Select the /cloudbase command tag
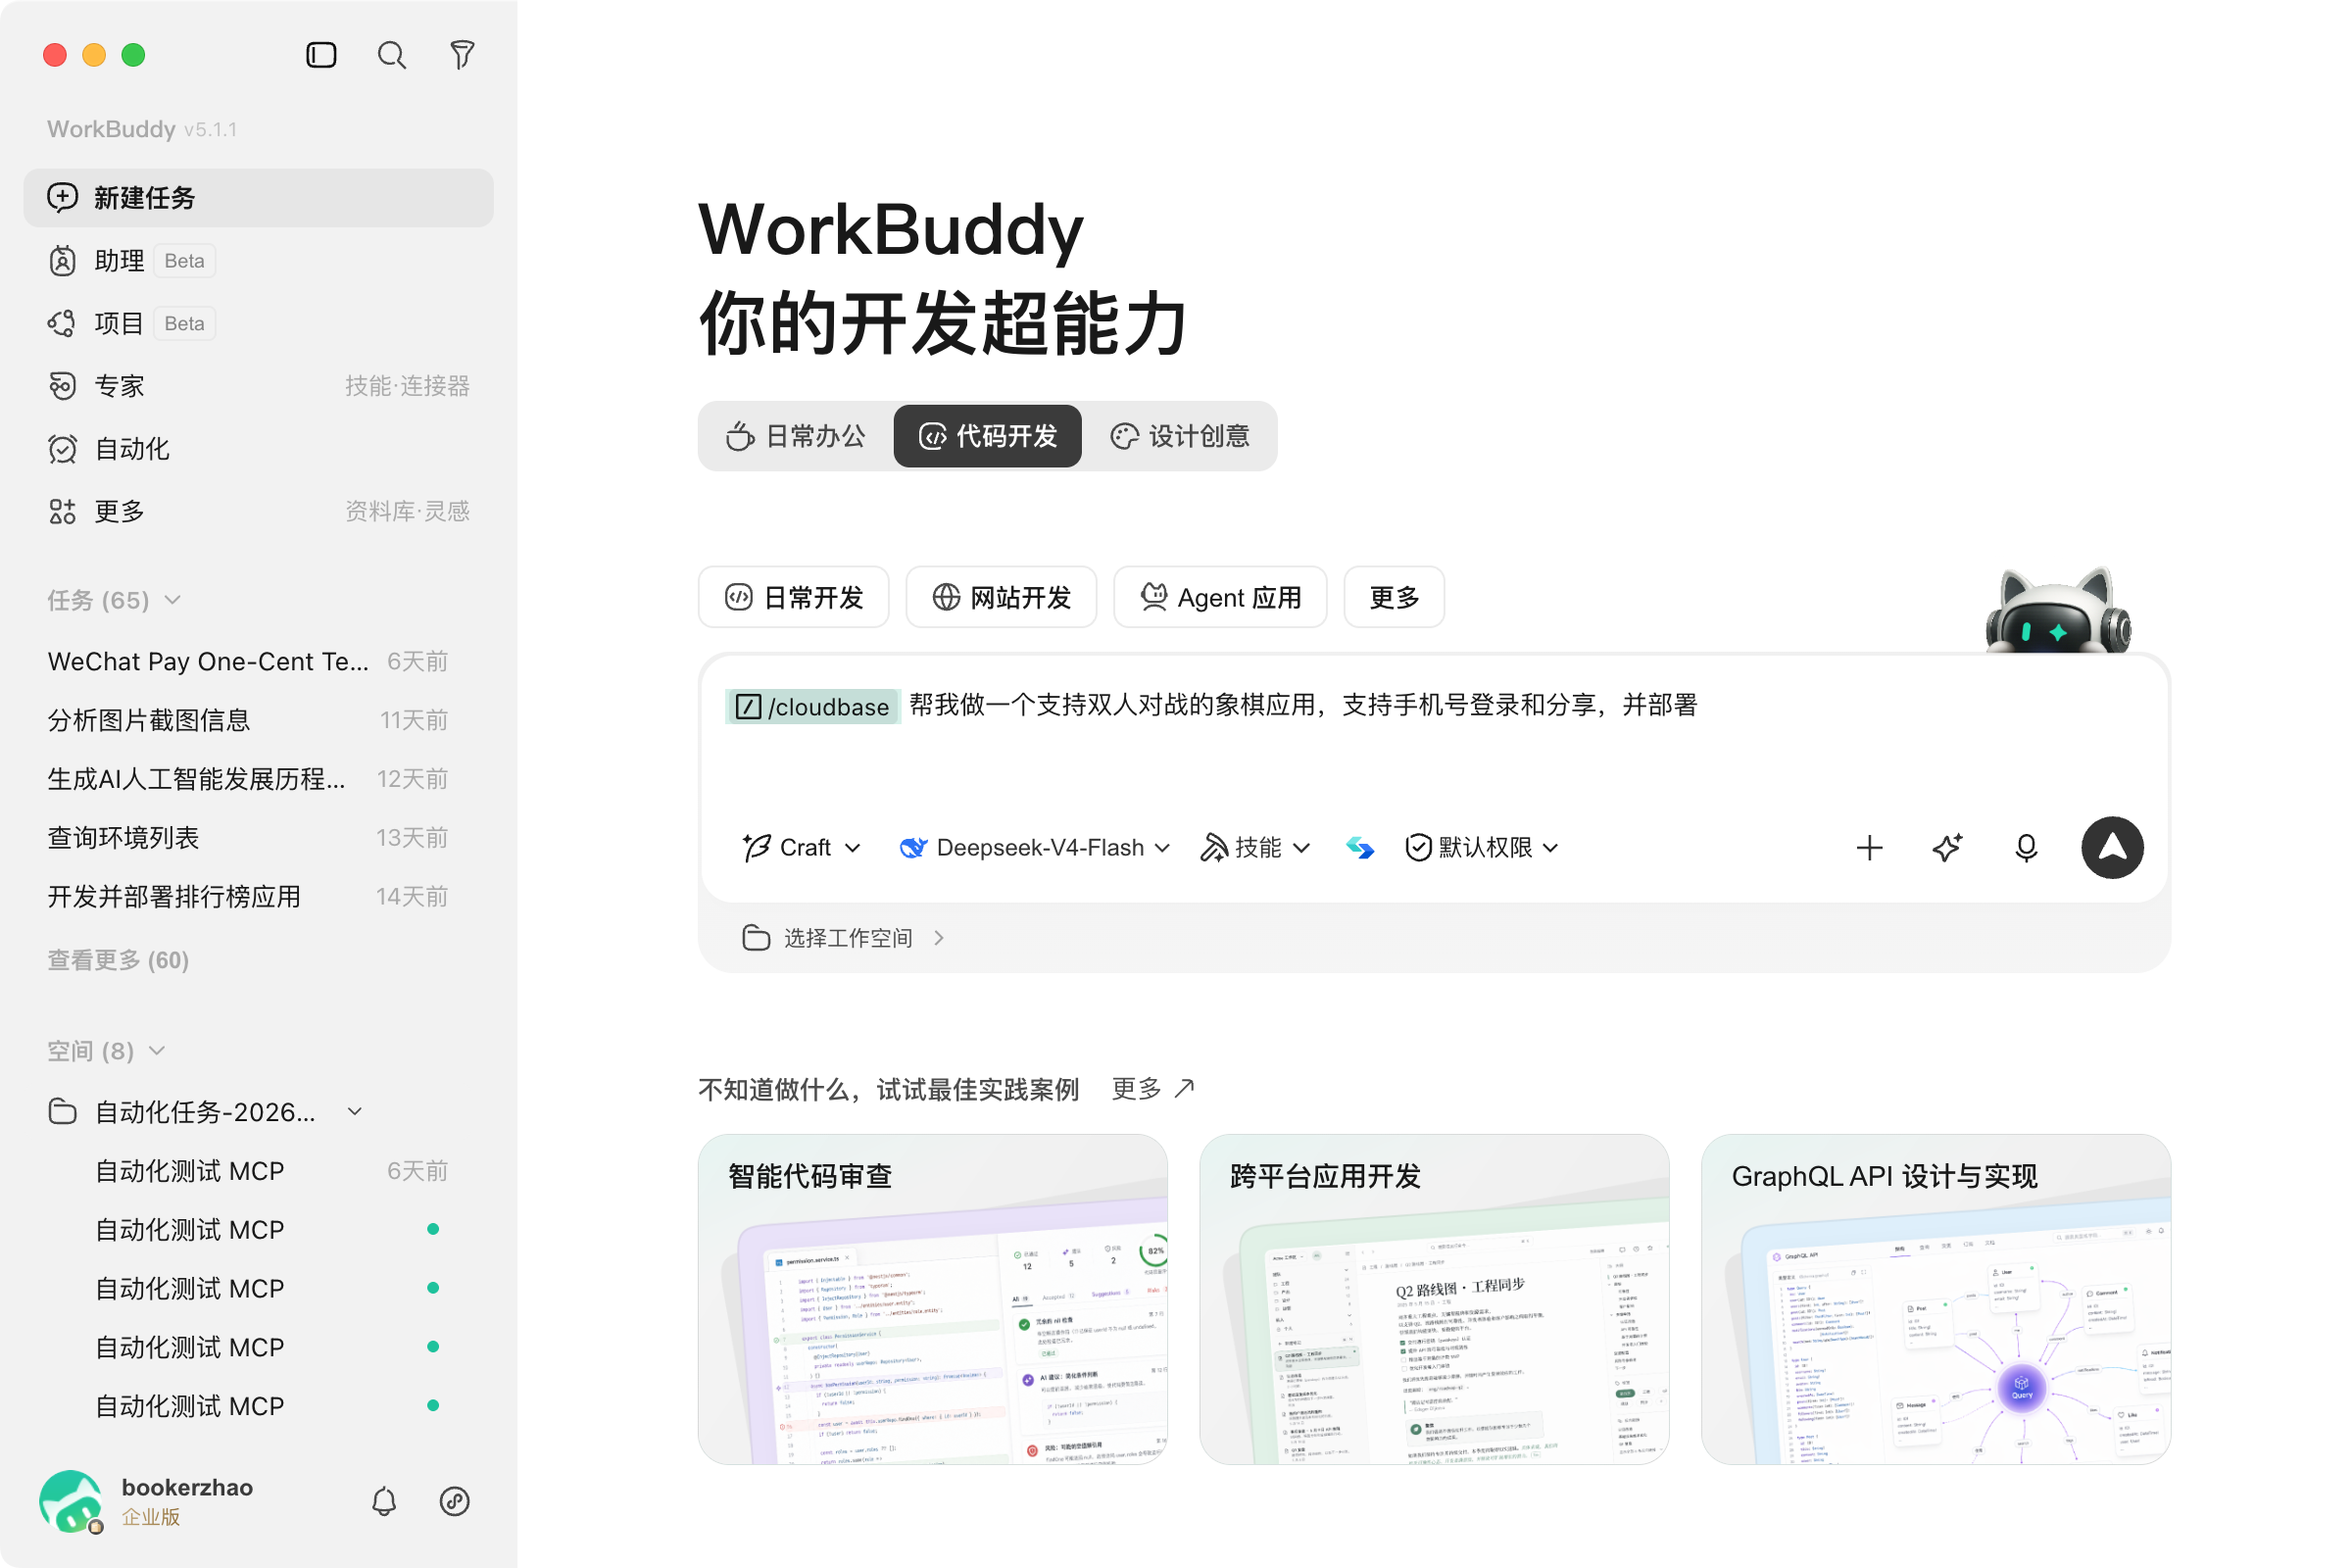This screenshot has width=2352, height=1568. coord(813,706)
